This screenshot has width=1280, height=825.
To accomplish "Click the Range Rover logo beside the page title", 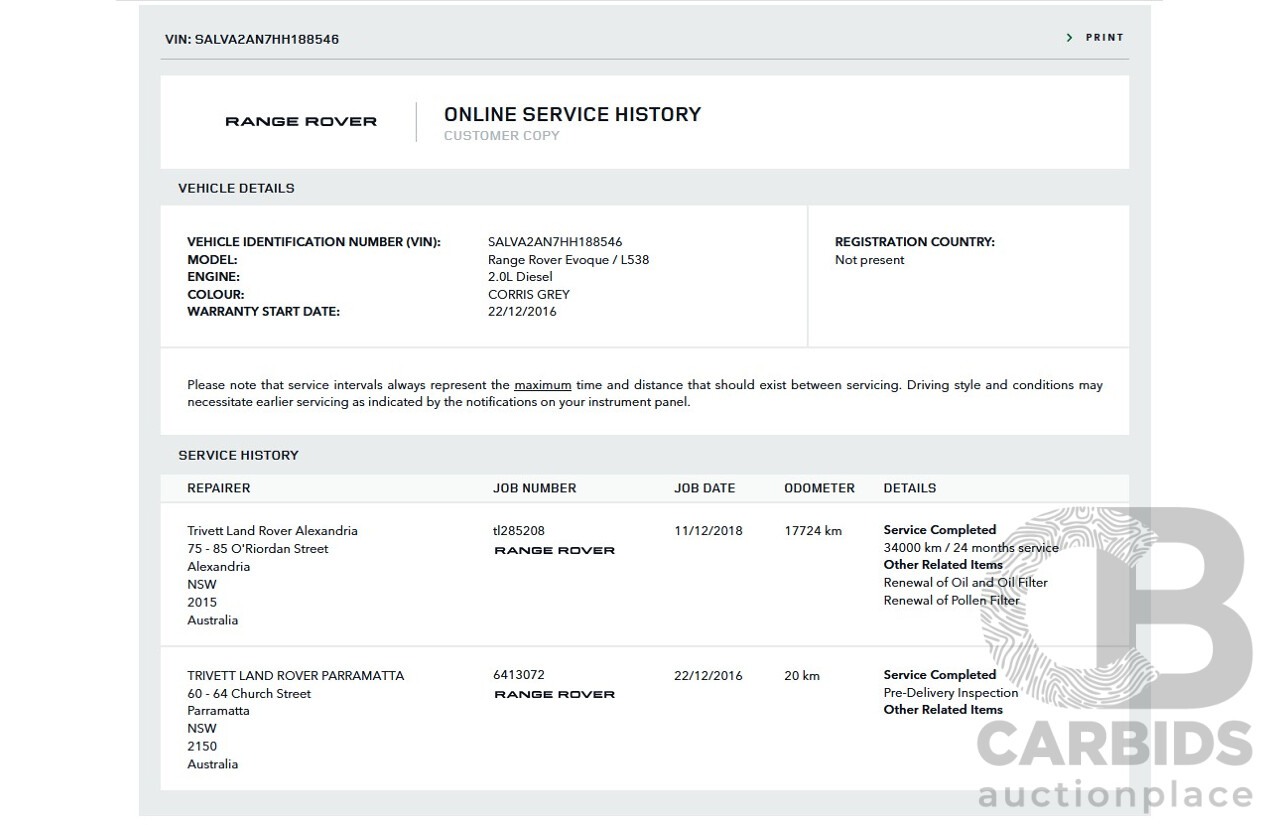I will pos(301,122).
